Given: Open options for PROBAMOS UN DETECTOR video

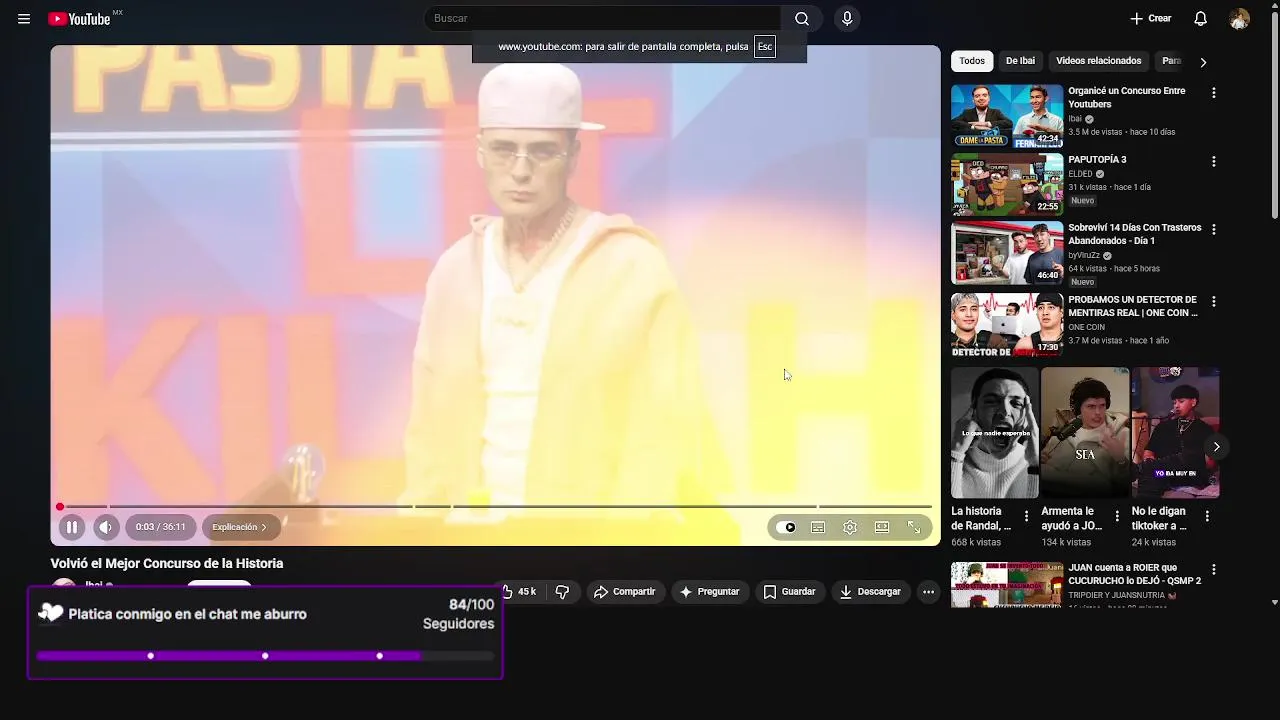Looking at the screenshot, I should tap(1214, 301).
